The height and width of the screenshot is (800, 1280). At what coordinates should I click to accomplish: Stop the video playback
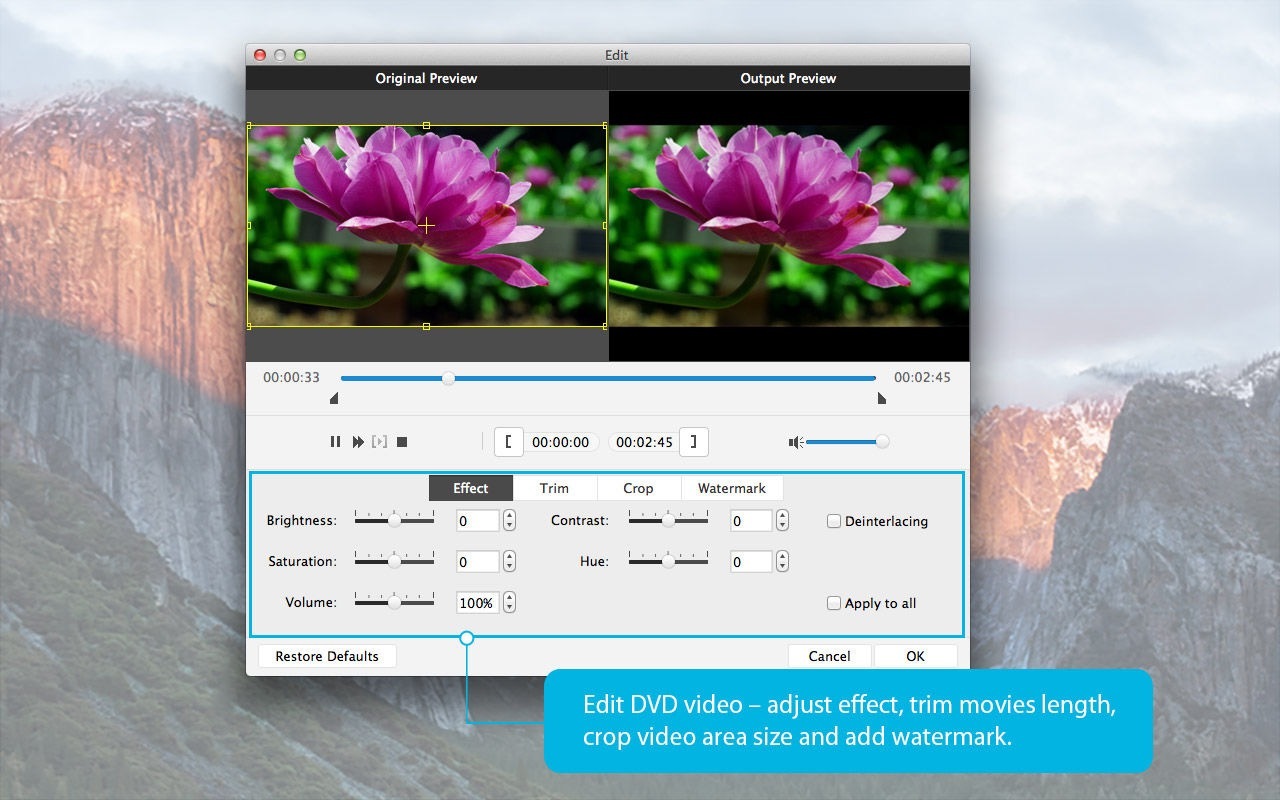[x=402, y=442]
